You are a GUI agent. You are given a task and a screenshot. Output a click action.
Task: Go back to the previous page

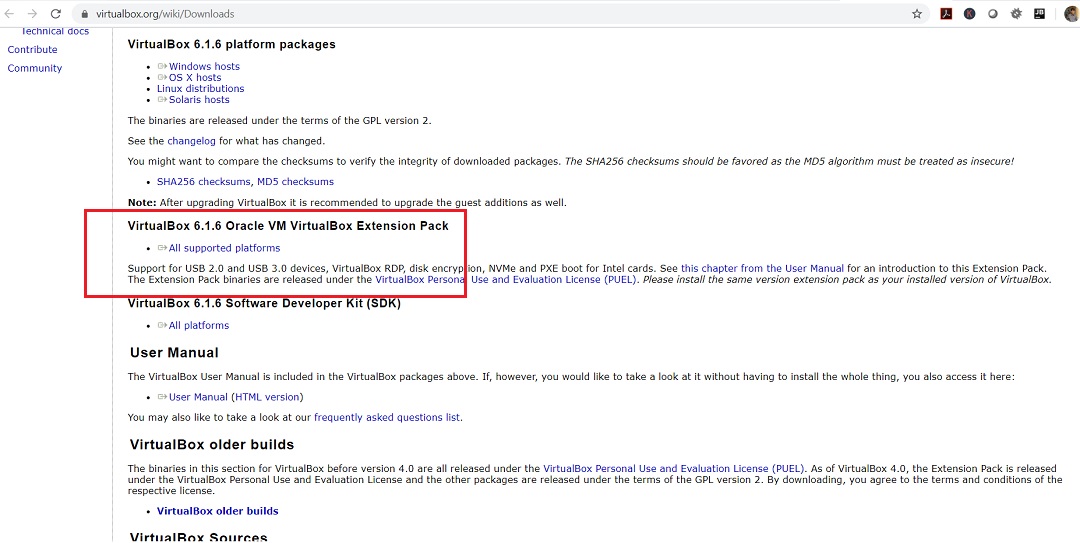click(x=9, y=14)
